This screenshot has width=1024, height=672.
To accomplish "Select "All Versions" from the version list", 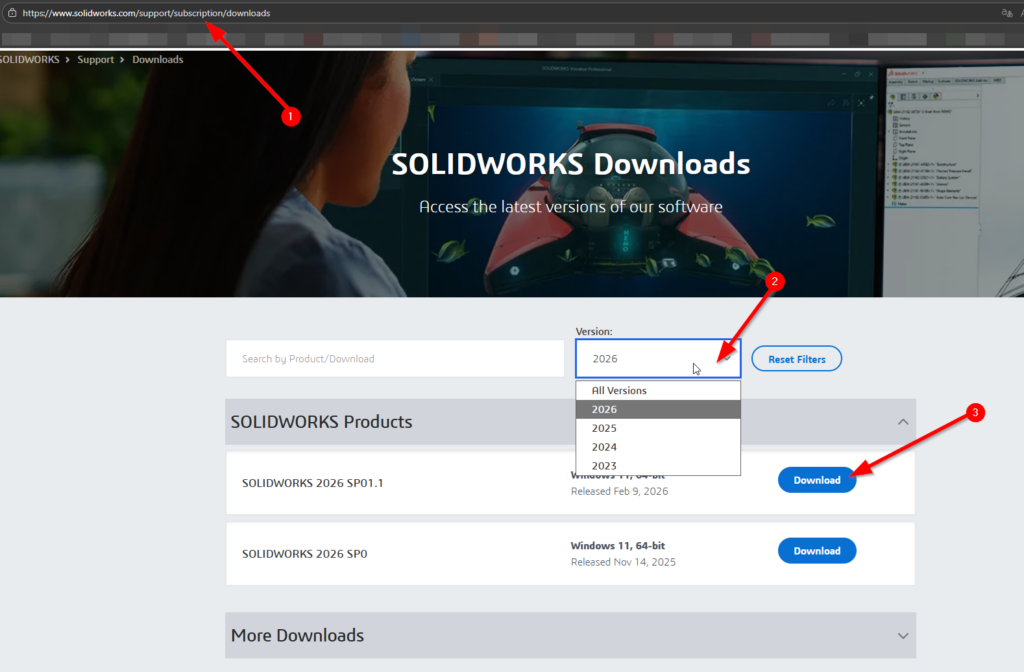I will click(618, 390).
